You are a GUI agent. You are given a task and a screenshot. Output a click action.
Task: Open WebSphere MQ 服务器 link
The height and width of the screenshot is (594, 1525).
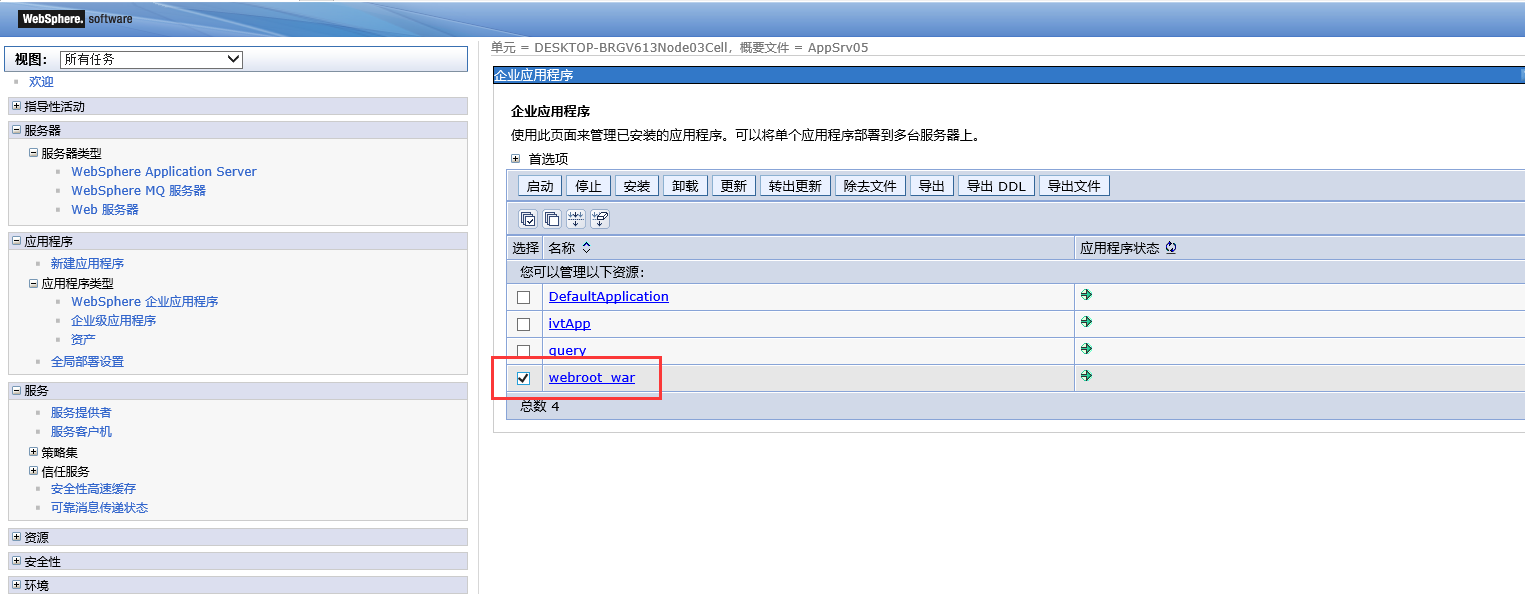(x=138, y=191)
